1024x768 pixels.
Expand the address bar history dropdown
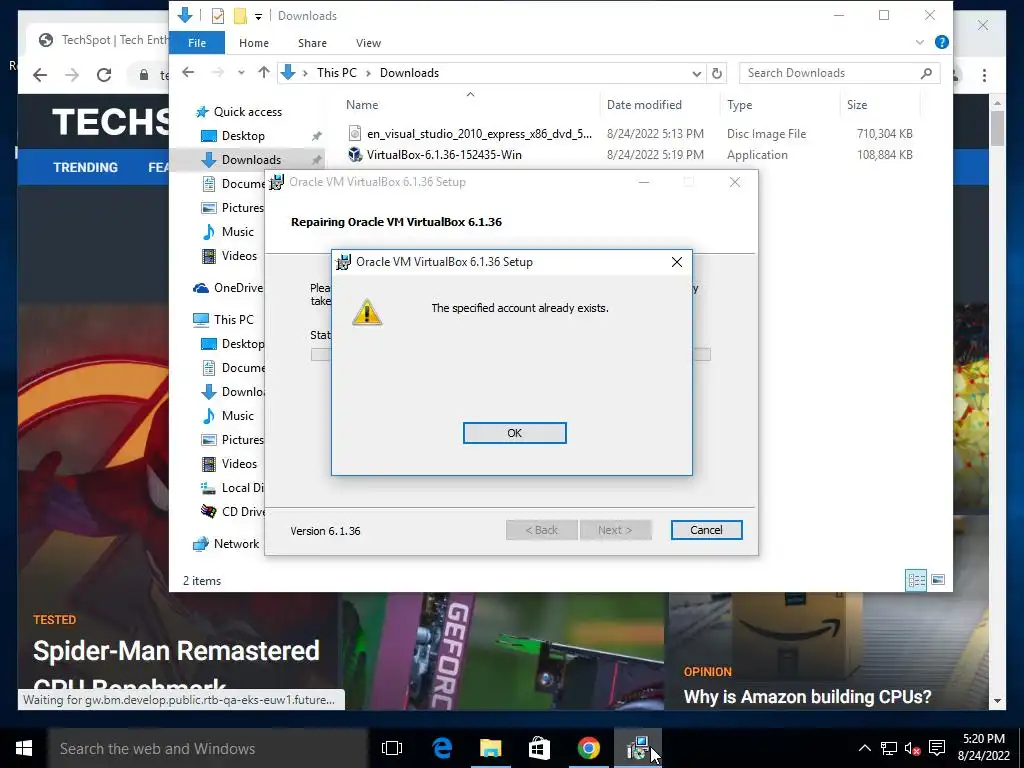(x=696, y=73)
